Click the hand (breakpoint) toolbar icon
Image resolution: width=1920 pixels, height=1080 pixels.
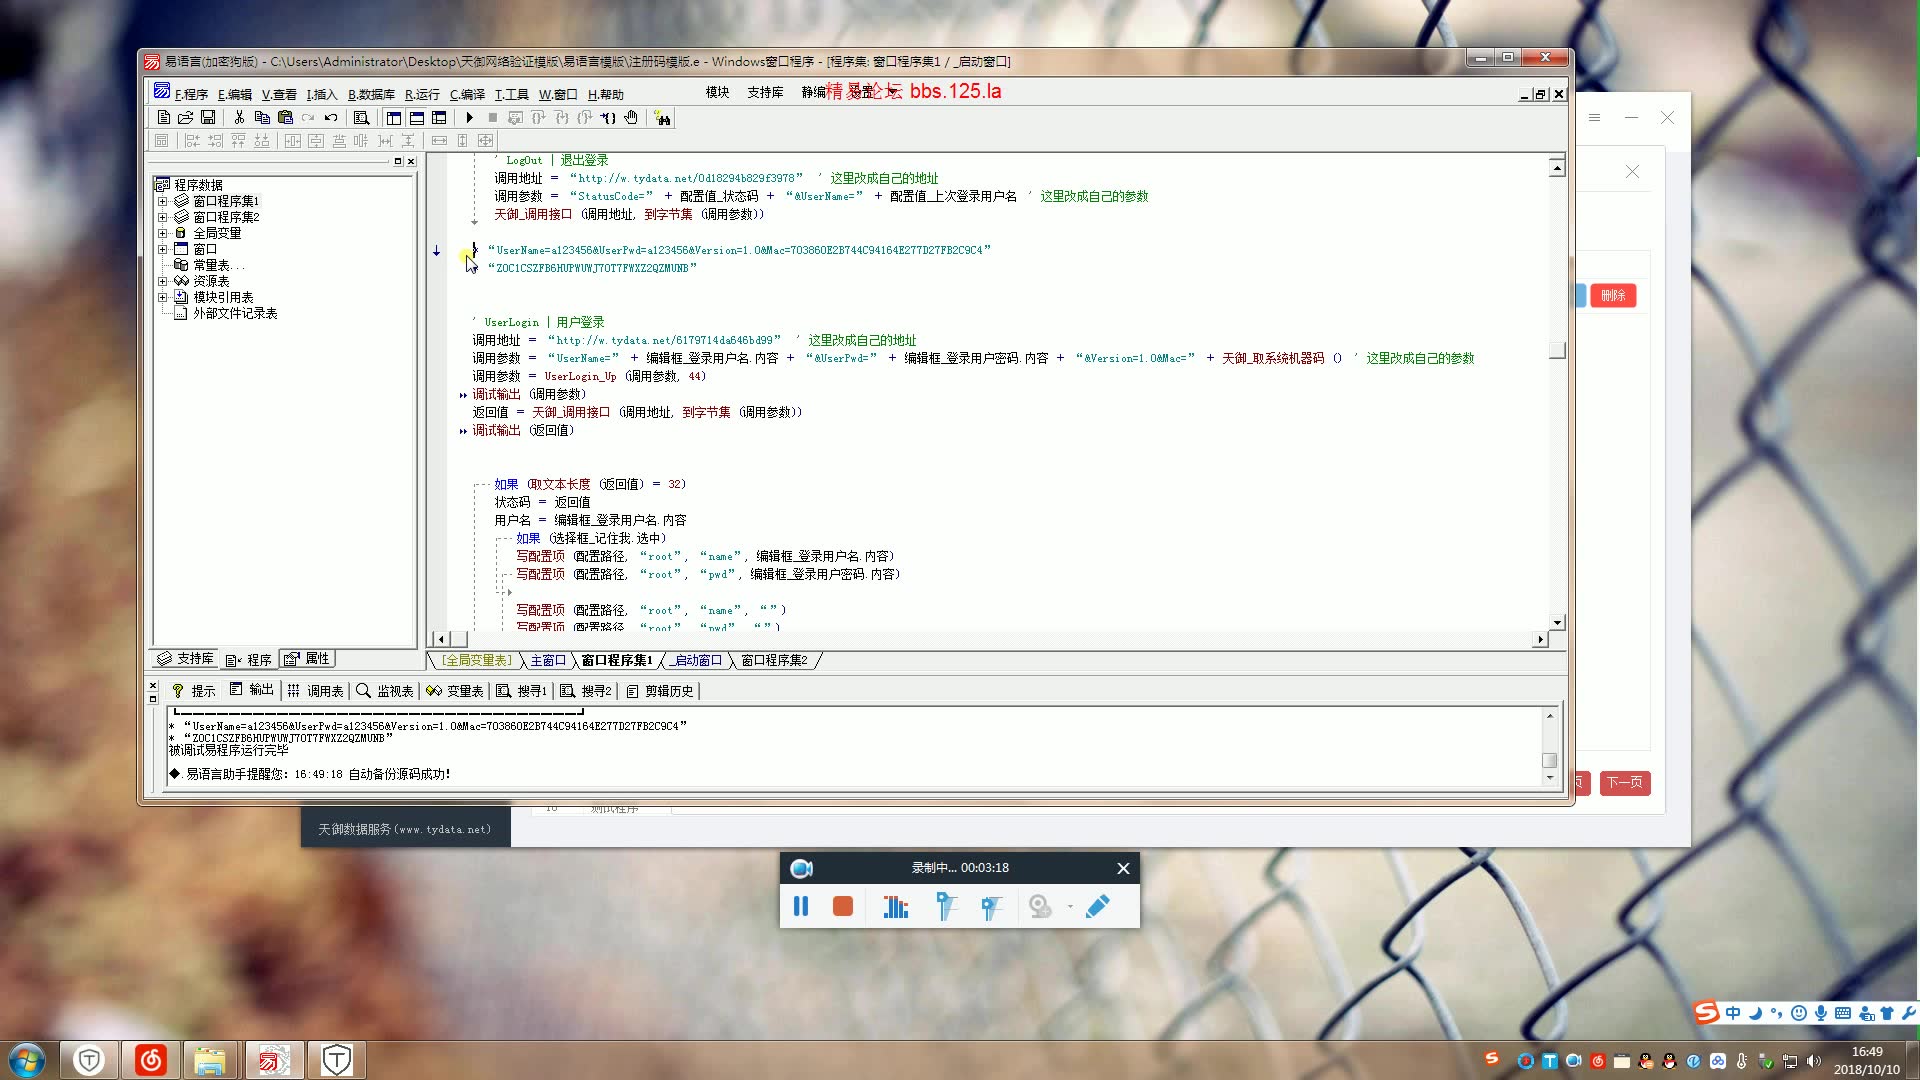[631, 118]
